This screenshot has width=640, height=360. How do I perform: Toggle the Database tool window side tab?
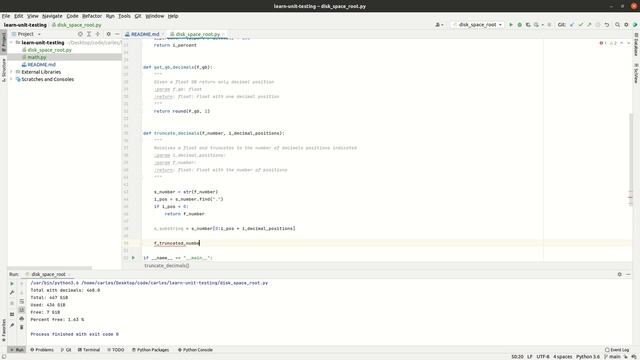click(636, 44)
